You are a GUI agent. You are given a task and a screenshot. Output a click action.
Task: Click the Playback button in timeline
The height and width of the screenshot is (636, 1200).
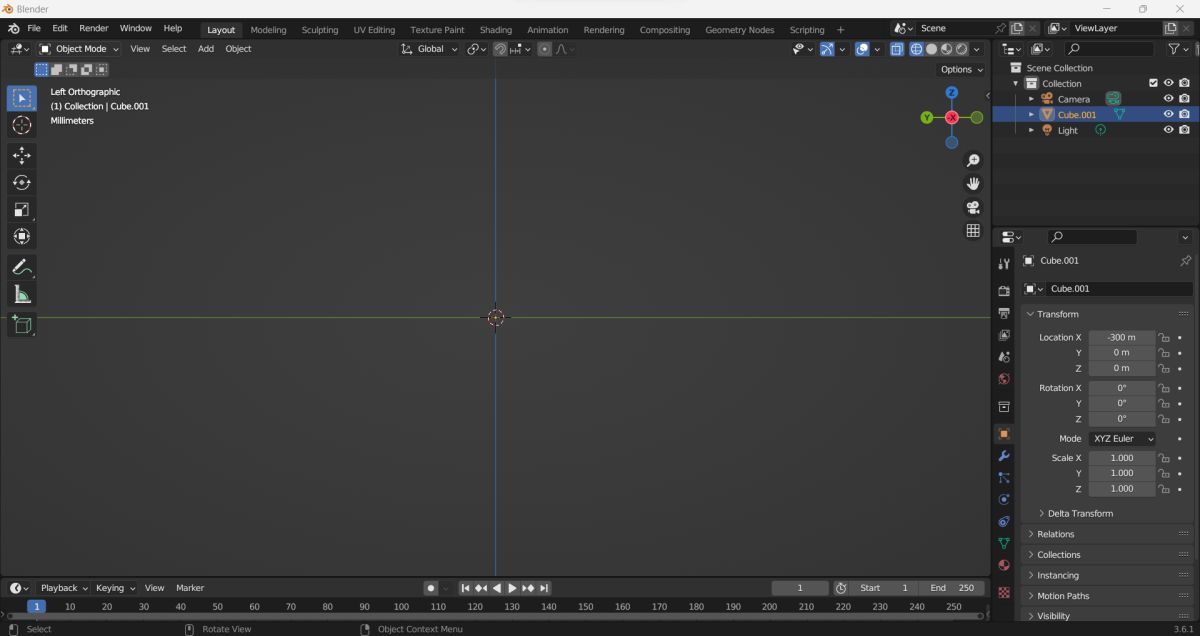(64, 588)
